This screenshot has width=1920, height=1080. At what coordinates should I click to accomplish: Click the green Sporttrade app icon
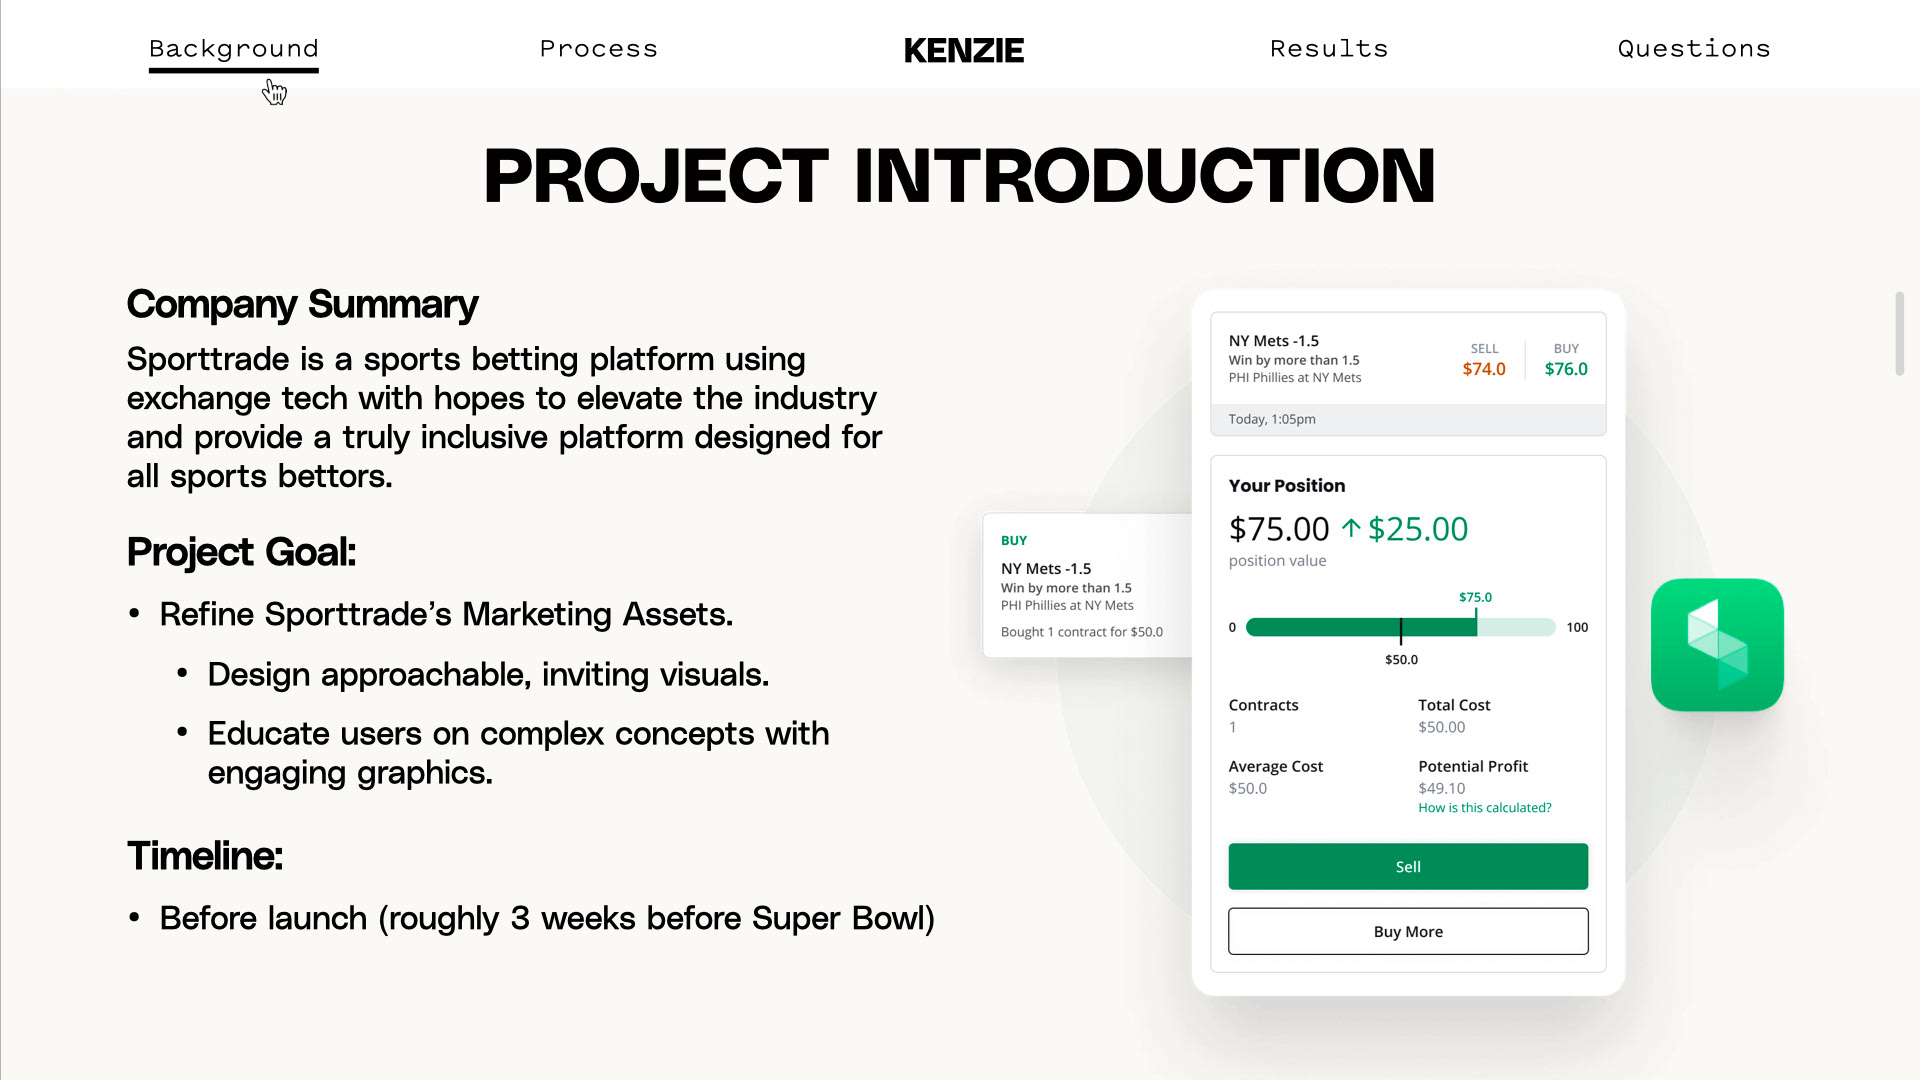tap(1717, 645)
